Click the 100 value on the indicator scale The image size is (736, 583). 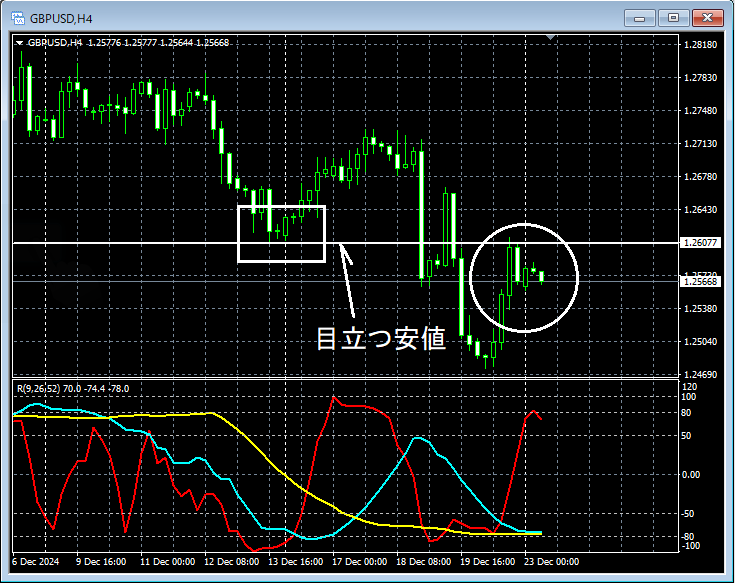click(690, 397)
